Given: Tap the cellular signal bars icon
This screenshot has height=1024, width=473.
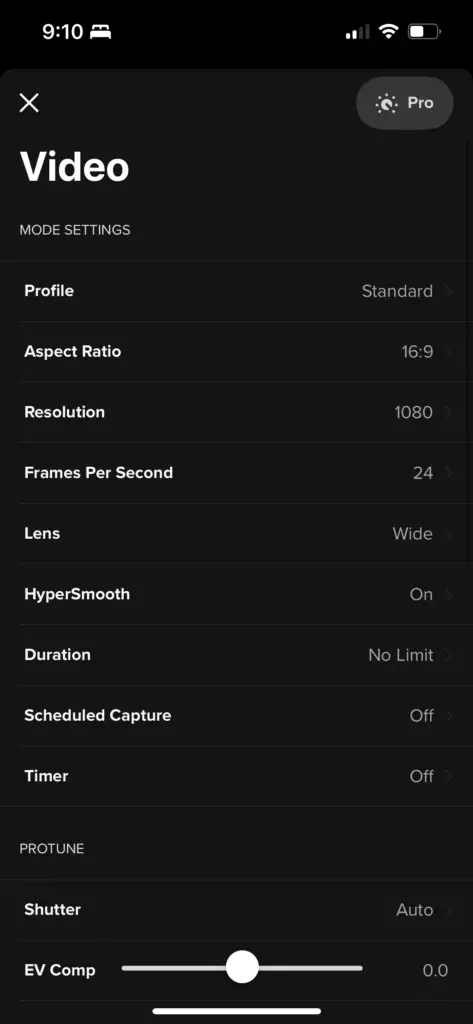Looking at the screenshot, I should click(357, 31).
